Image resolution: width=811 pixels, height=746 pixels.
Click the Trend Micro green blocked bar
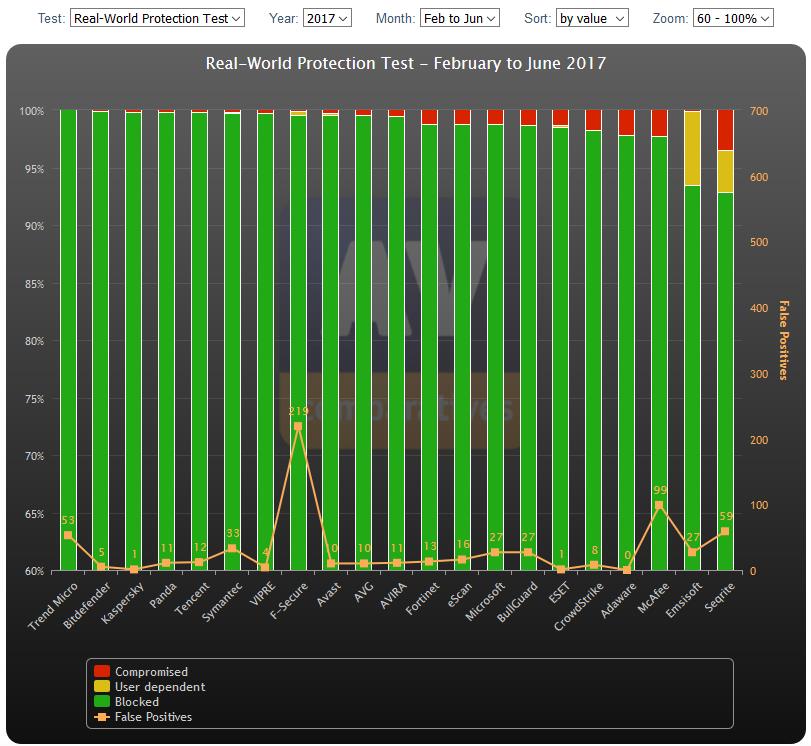tap(68, 340)
